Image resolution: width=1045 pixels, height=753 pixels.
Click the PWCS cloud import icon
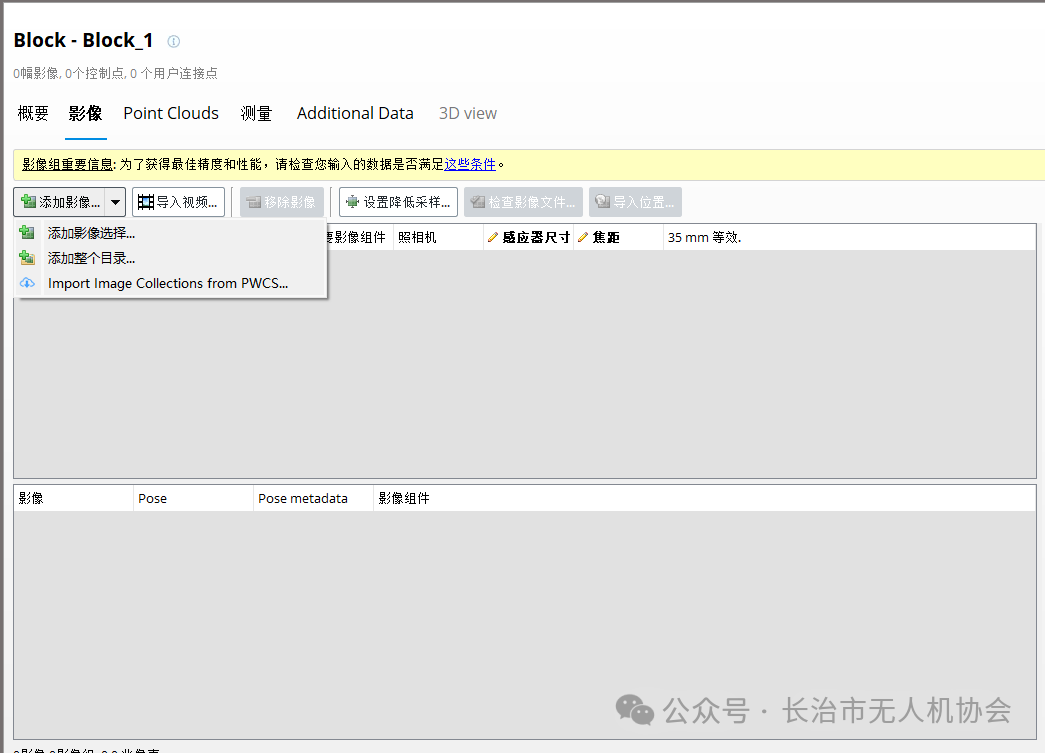tap(27, 283)
